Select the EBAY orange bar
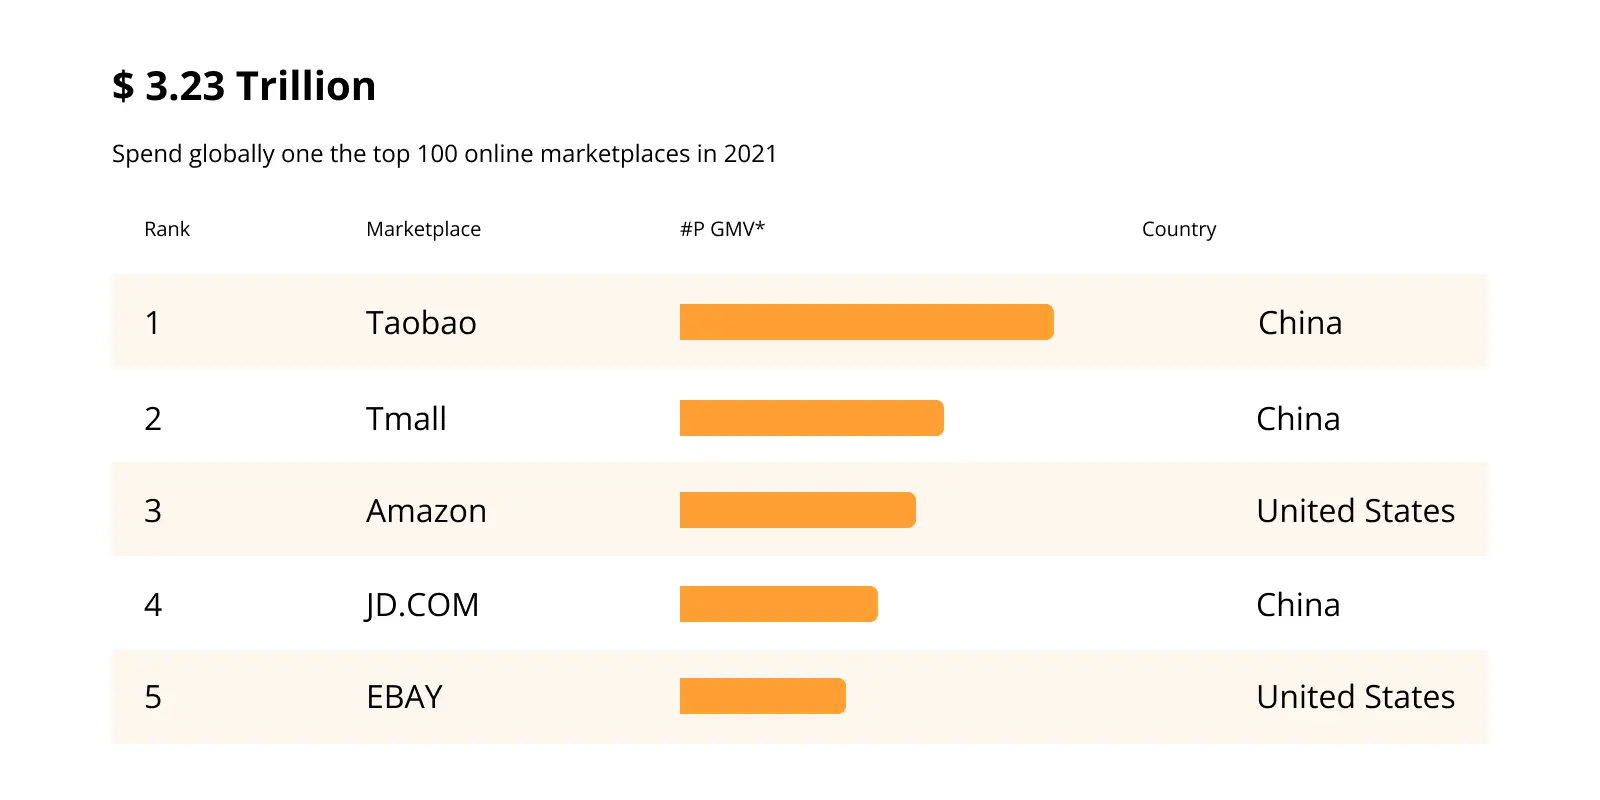Screen dimensions: 1600x800 coord(763,696)
